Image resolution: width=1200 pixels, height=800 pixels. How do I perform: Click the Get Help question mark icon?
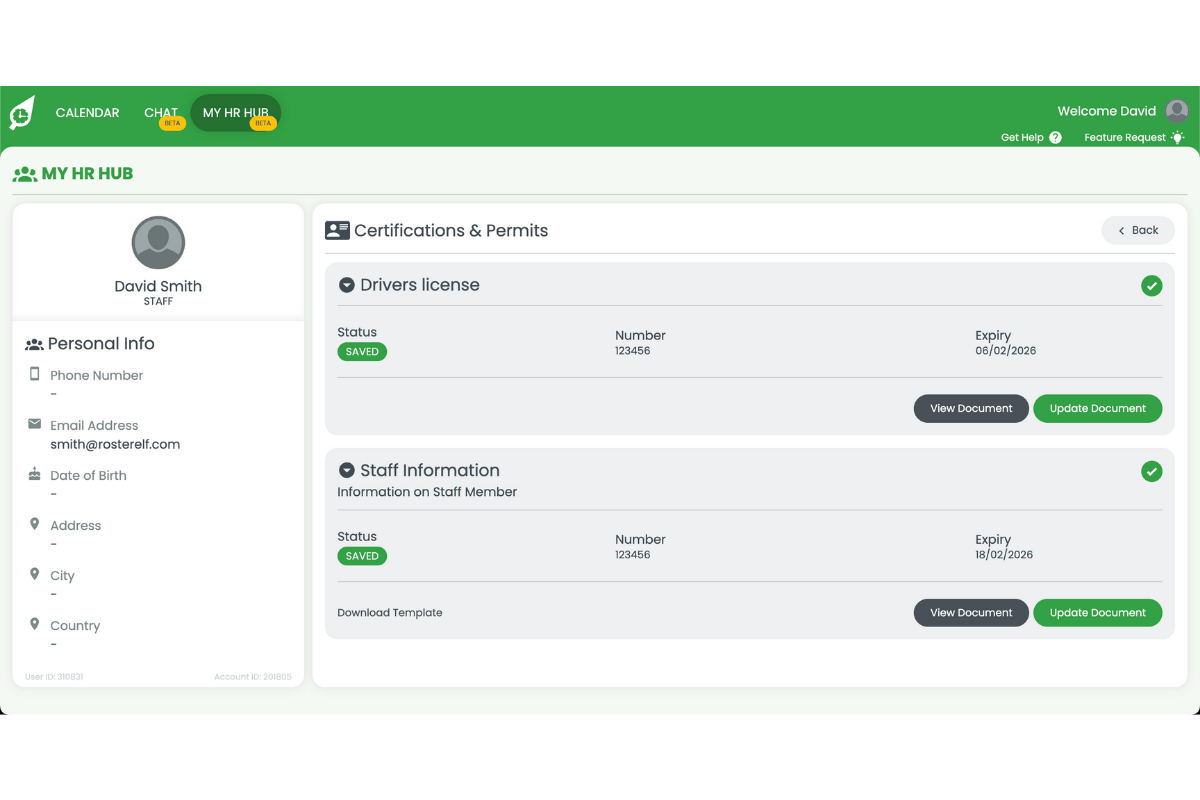[1055, 138]
